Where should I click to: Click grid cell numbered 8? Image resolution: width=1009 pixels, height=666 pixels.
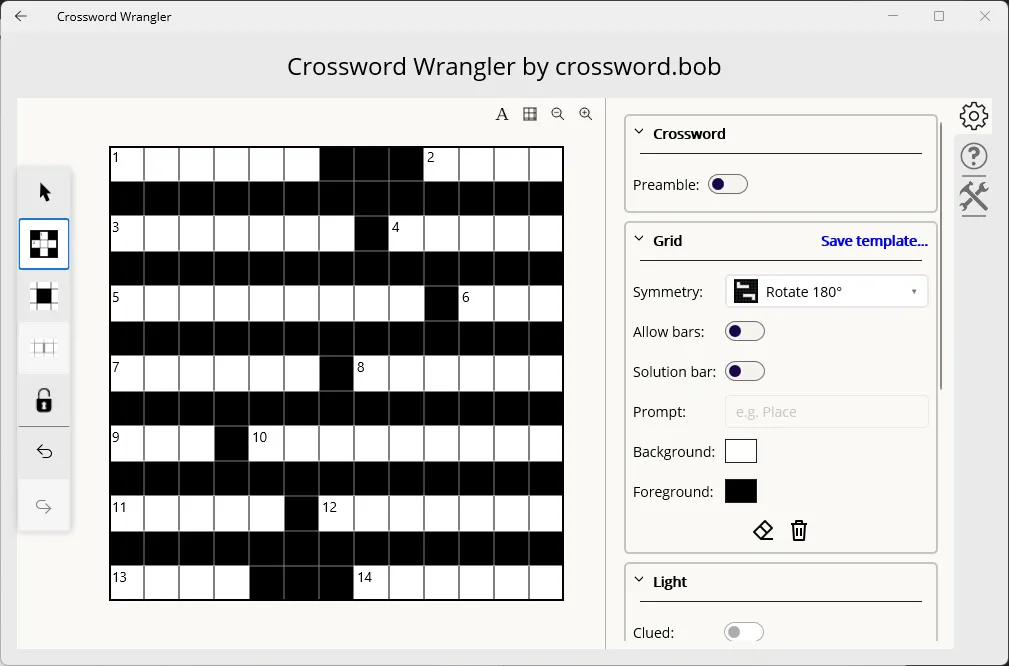(x=371, y=374)
